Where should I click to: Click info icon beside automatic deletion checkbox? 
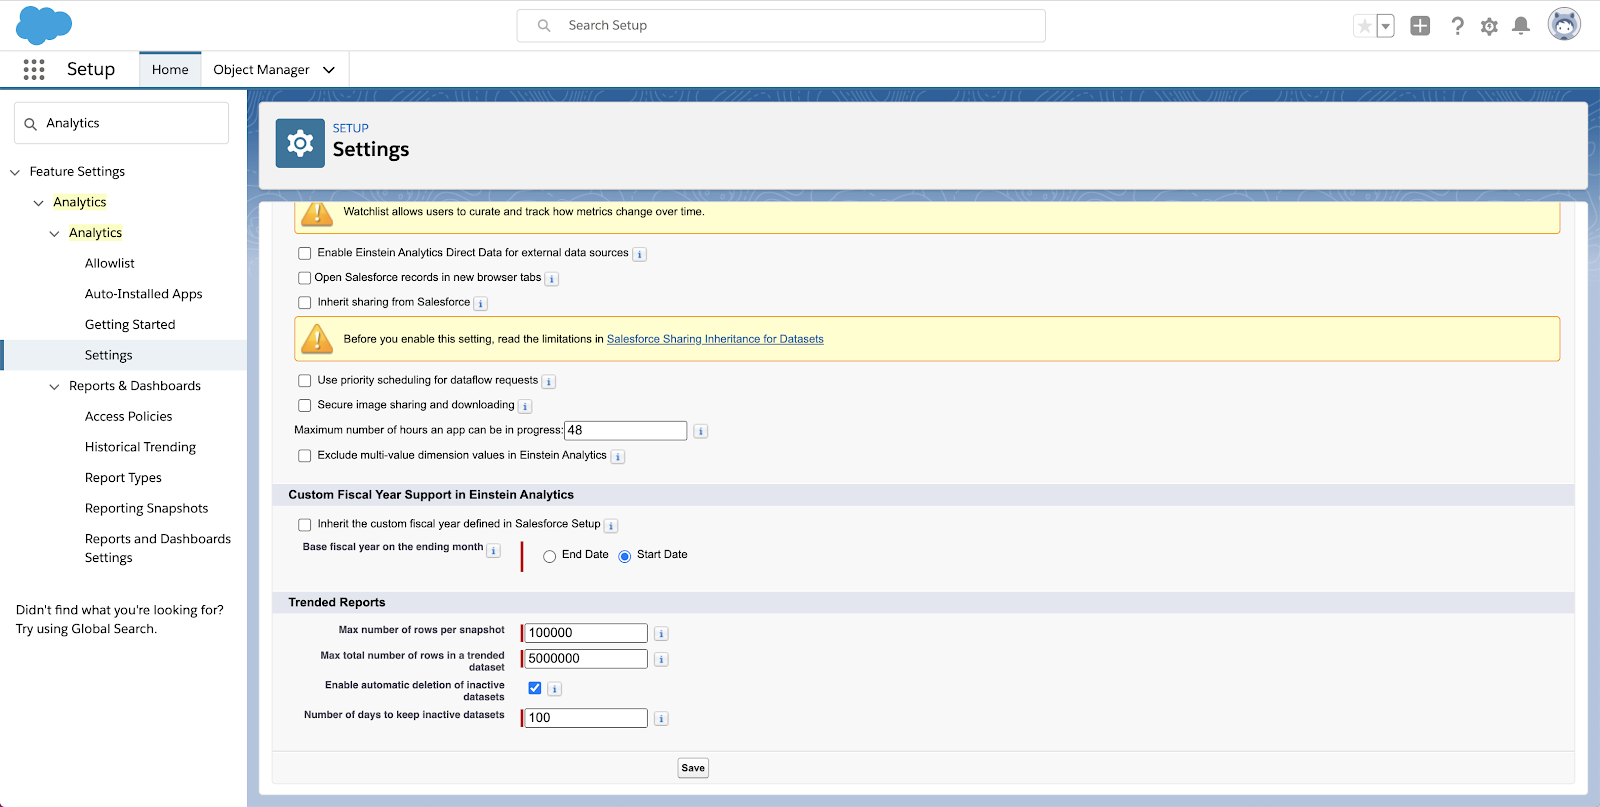555,689
